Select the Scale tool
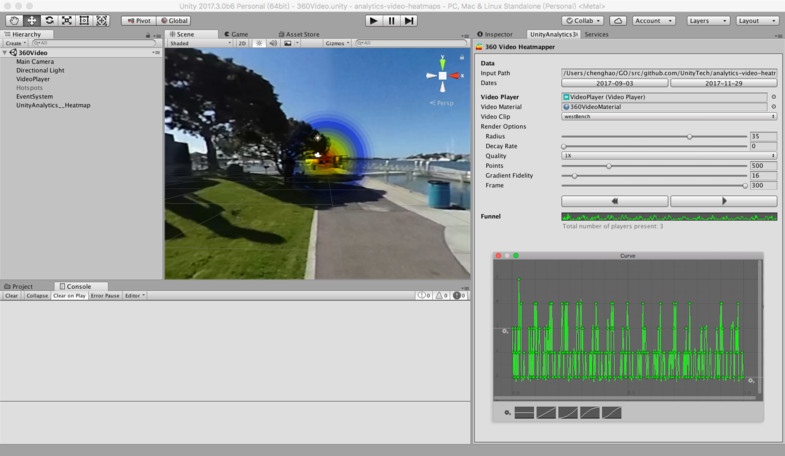 coord(67,21)
